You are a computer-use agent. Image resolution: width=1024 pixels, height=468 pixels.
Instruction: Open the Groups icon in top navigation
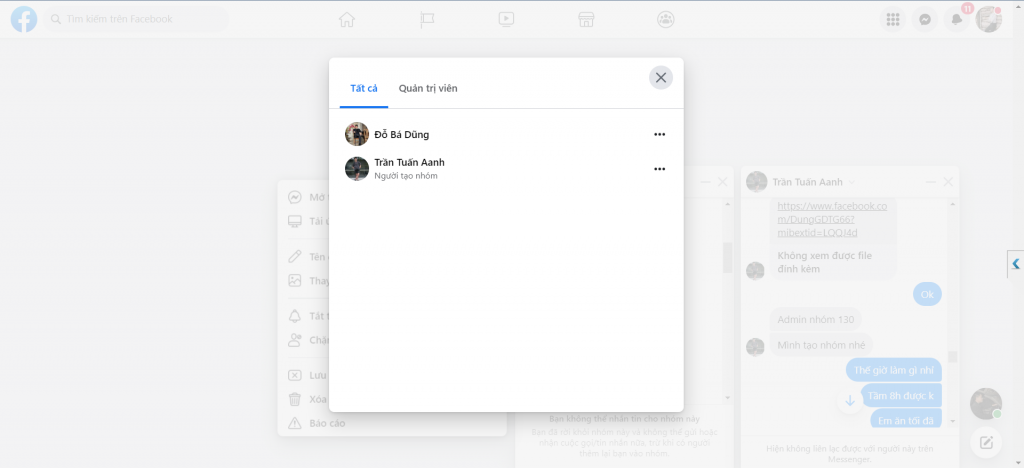click(666, 19)
